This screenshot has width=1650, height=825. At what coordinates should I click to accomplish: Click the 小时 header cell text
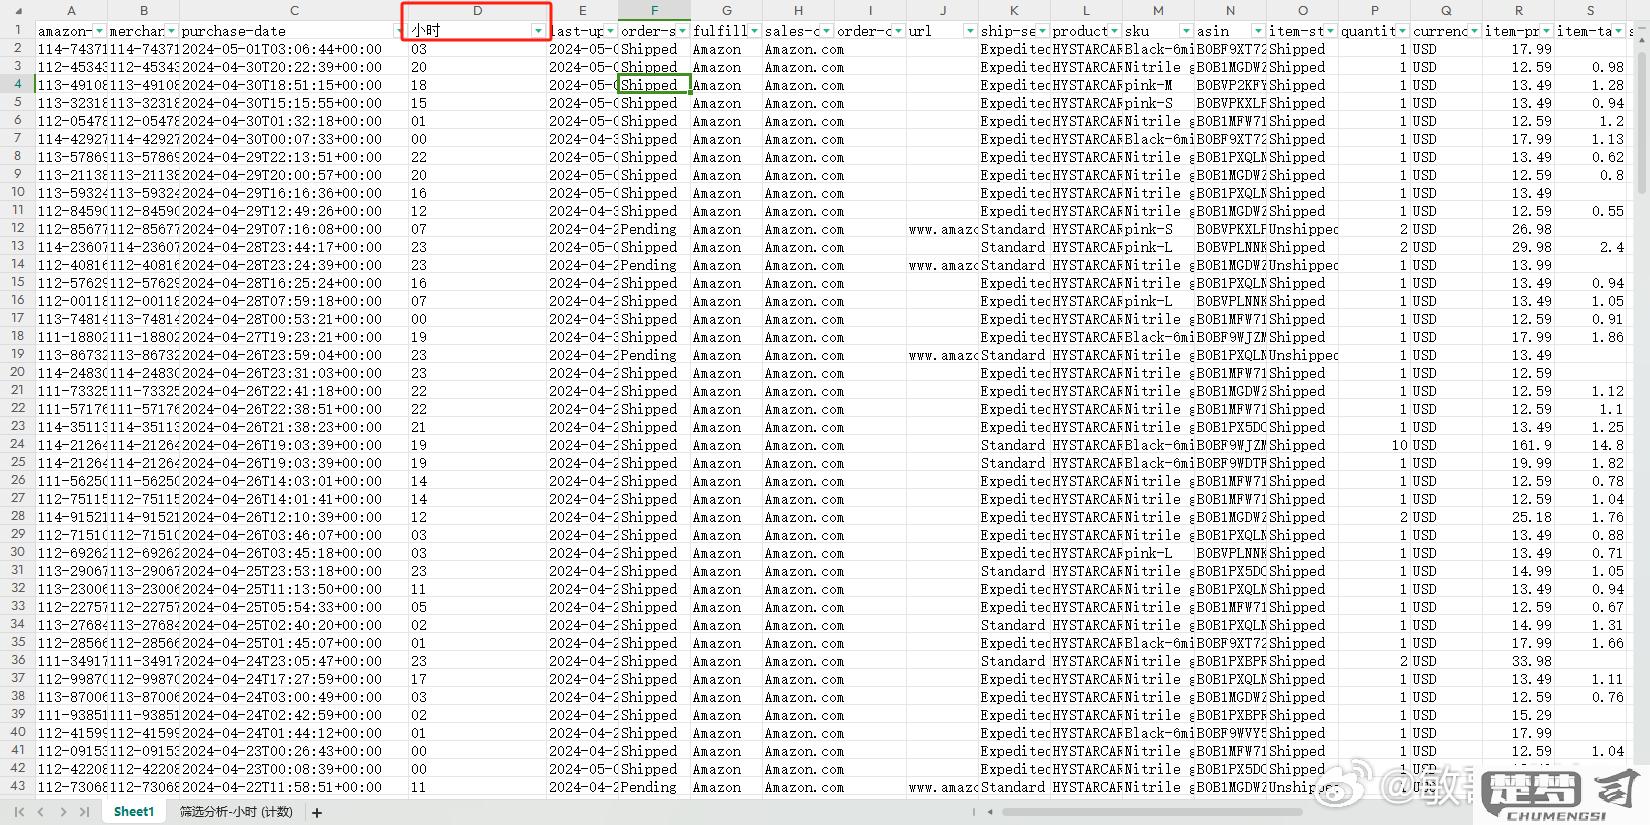click(x=426, y=31)
